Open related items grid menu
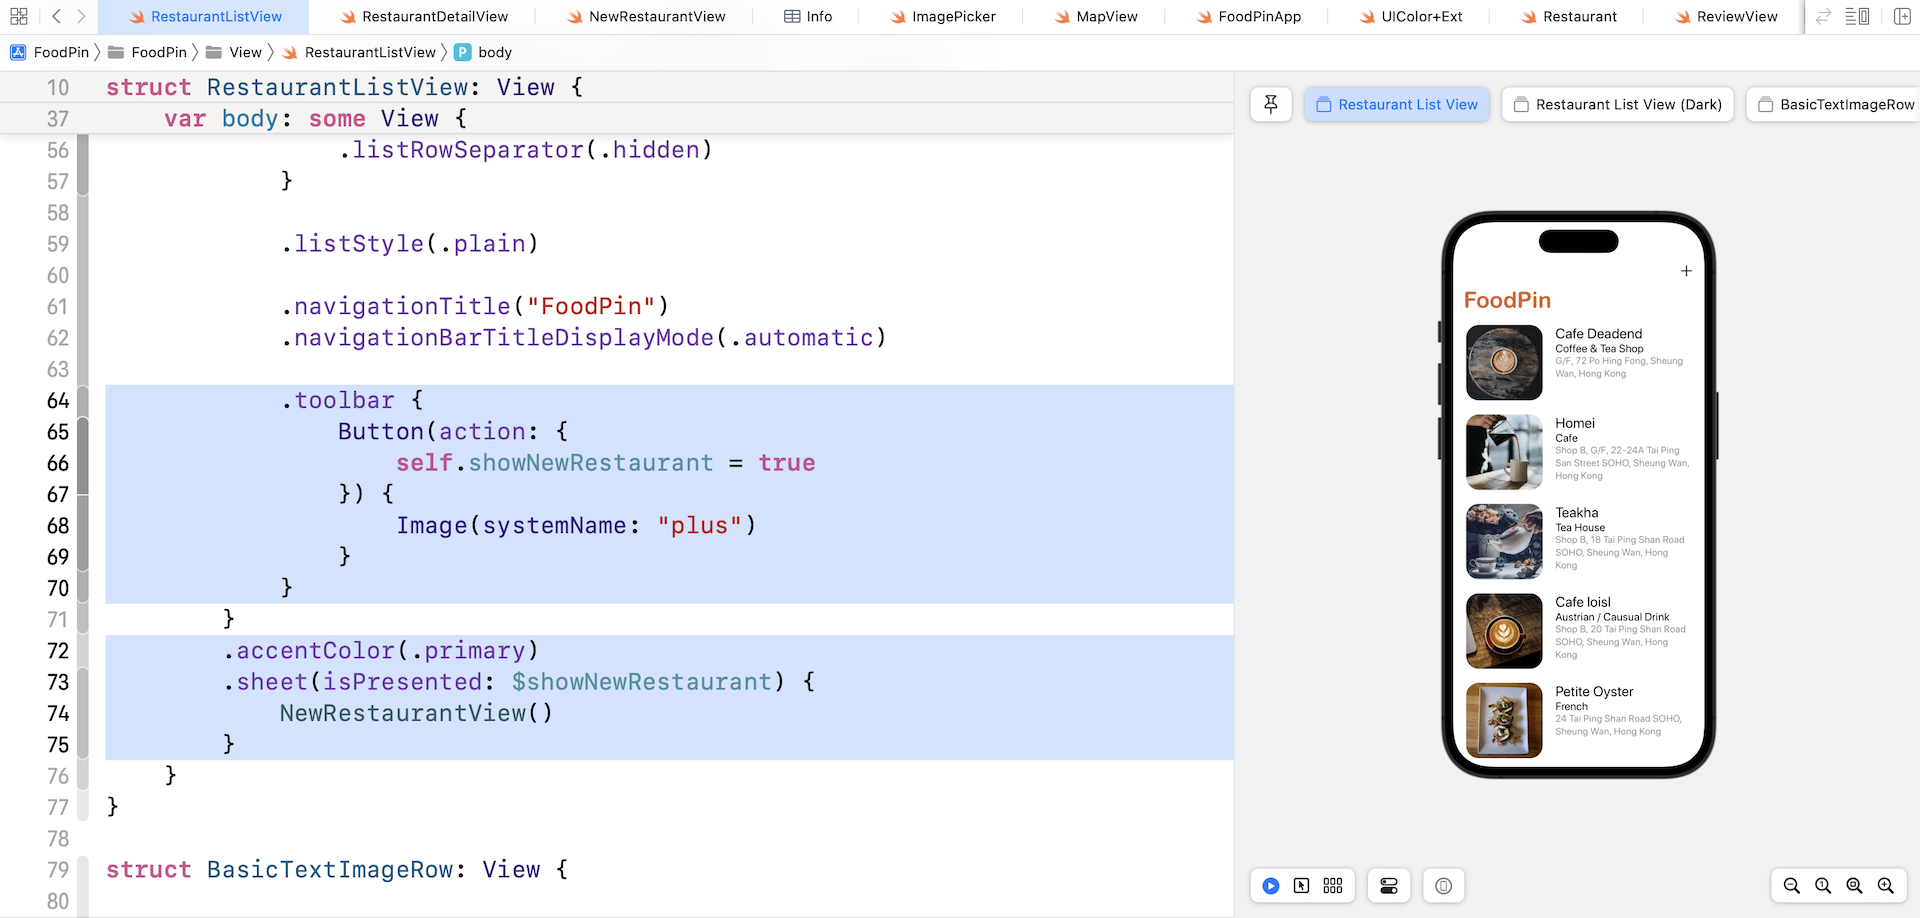The image size is (1920, 918). tap(18, 16)
